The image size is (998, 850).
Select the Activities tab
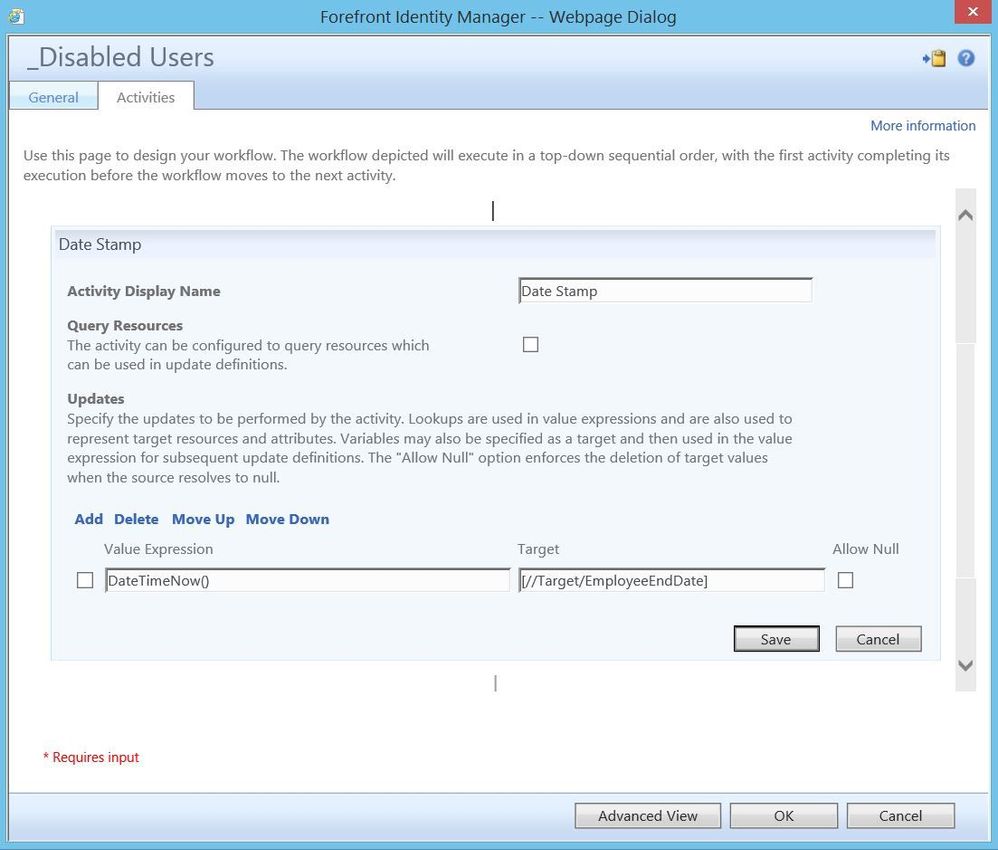(146, 97)
